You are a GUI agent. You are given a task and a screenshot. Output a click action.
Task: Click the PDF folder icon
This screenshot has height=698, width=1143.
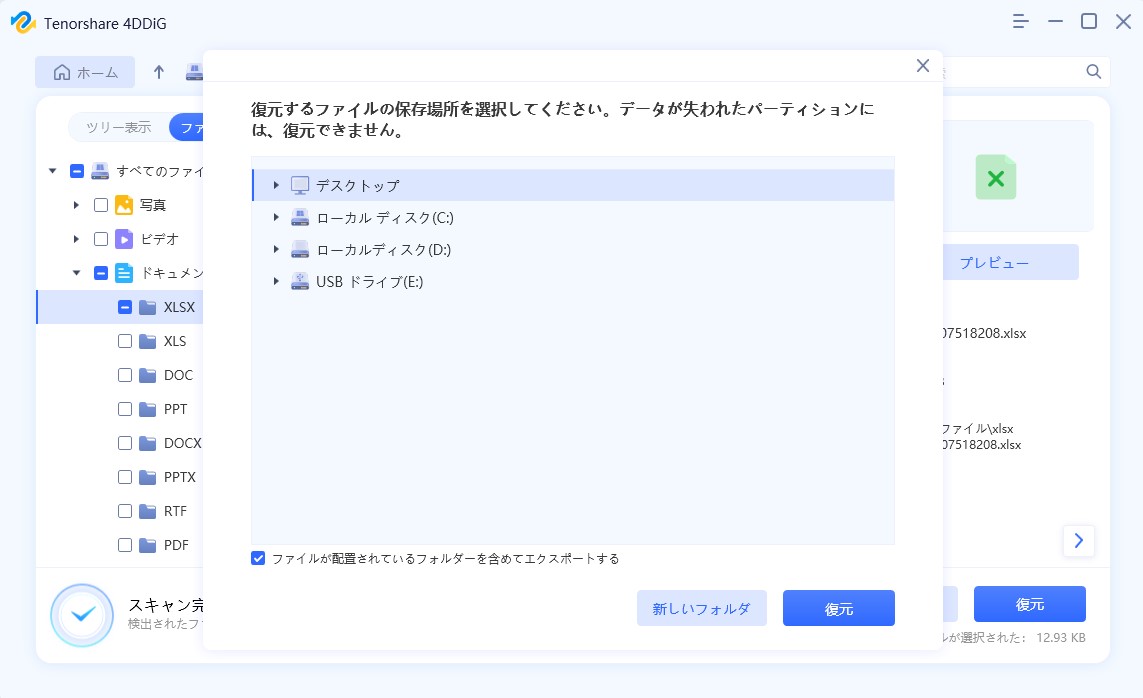(148, 545)
